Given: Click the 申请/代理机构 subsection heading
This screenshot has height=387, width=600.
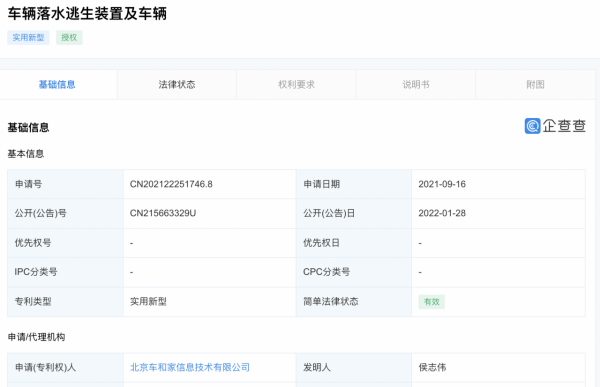Looking at the screenshot, I should [x=36, y=337].
